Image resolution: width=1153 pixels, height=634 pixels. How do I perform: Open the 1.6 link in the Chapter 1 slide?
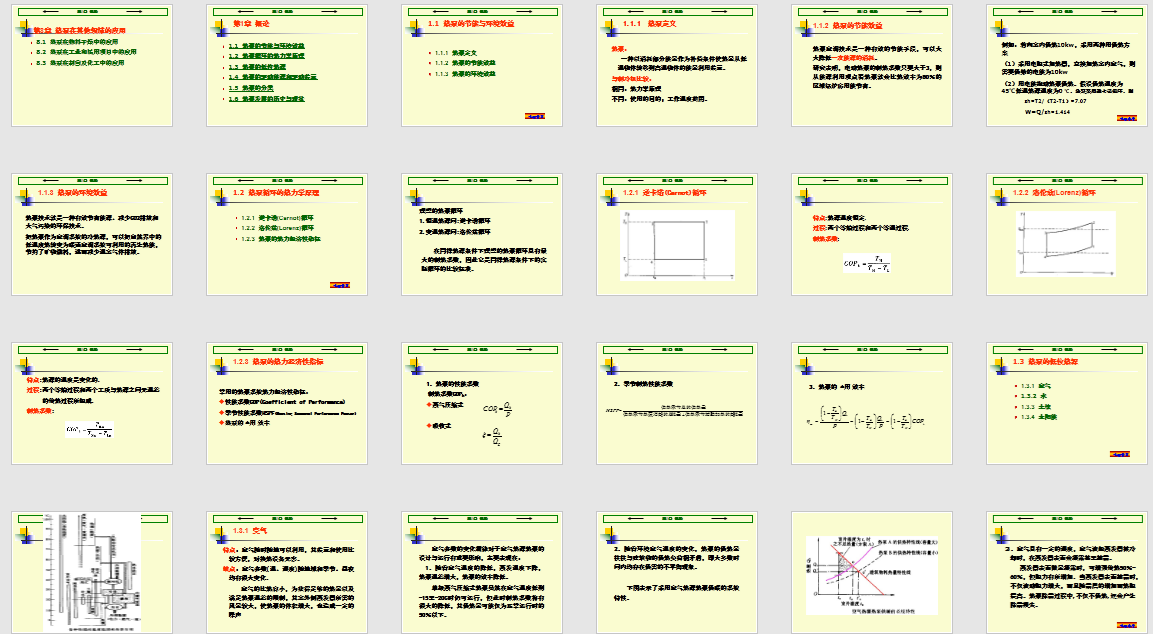265,99
